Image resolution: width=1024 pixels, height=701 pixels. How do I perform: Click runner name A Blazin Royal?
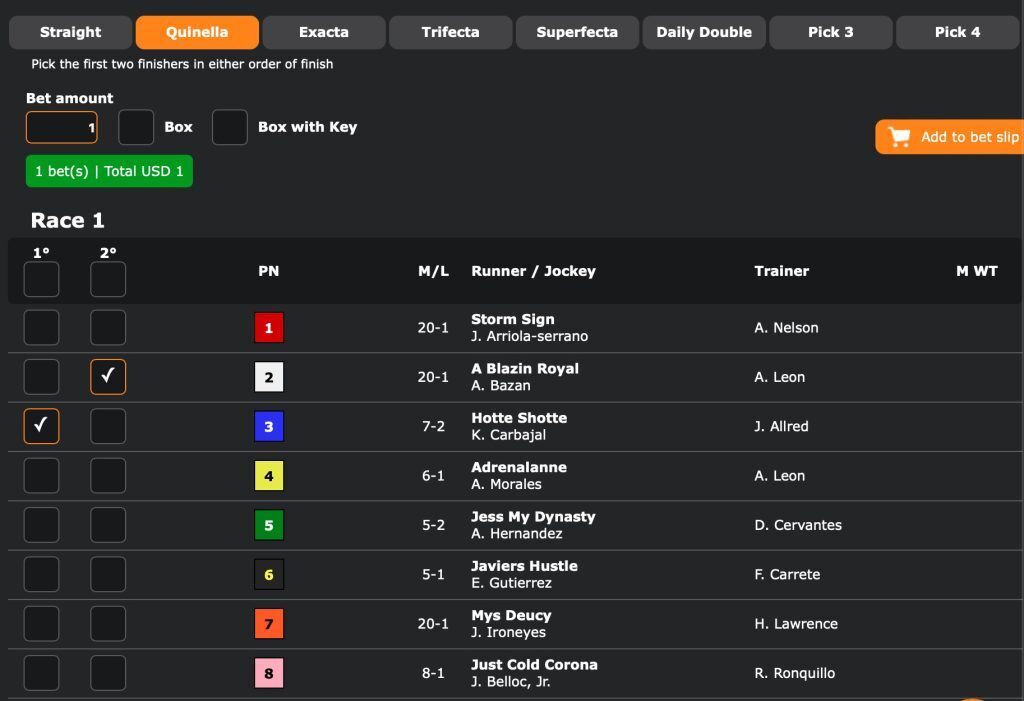(x=525, y=368)
